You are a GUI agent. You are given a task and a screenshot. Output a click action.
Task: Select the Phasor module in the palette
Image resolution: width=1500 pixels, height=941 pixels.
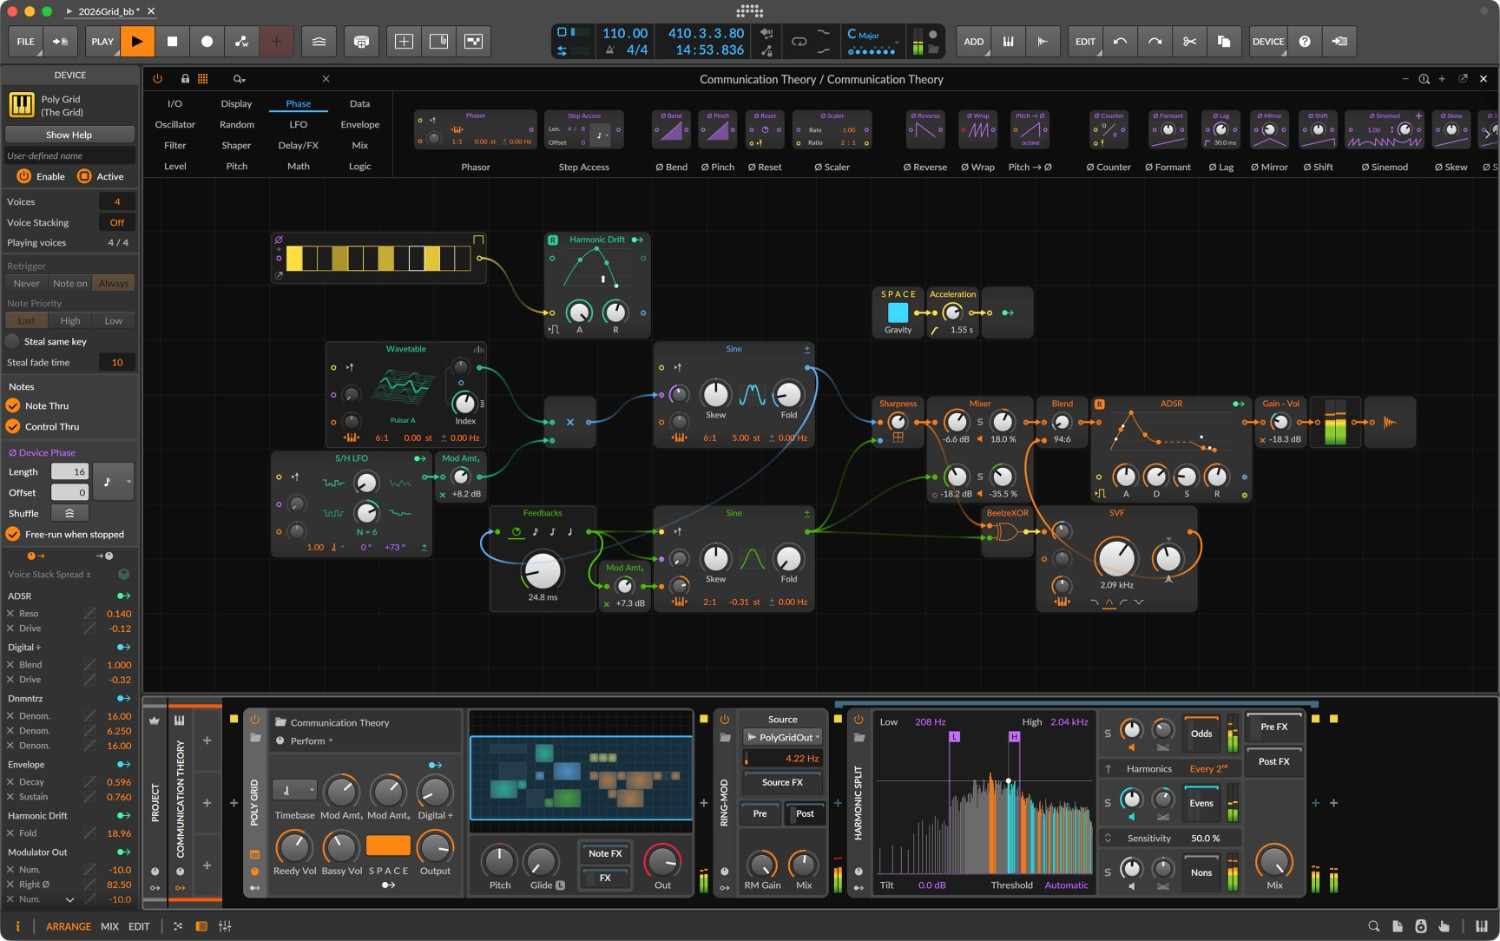pos(475,130)
